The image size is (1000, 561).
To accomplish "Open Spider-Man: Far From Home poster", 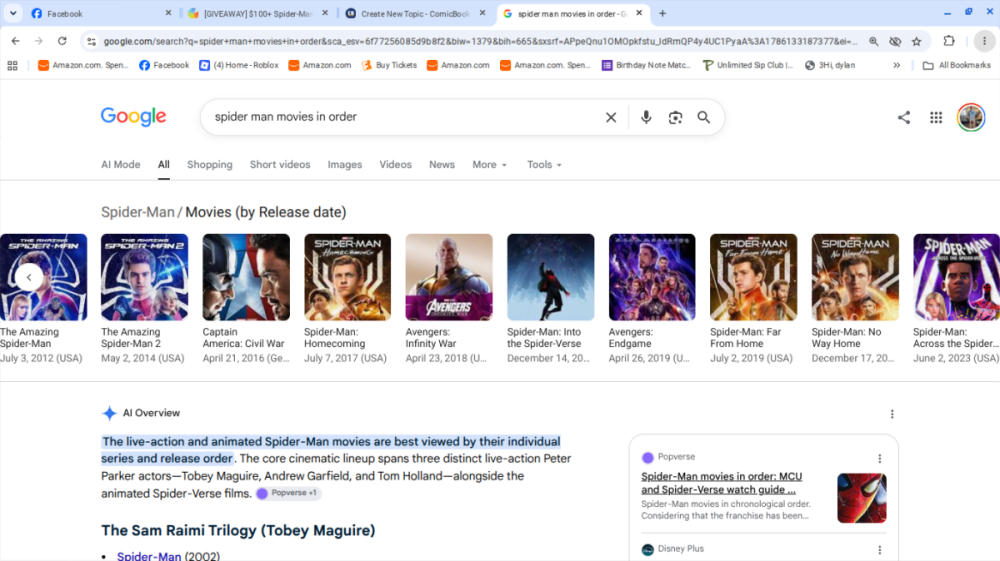I will click(x=753, y=277).
